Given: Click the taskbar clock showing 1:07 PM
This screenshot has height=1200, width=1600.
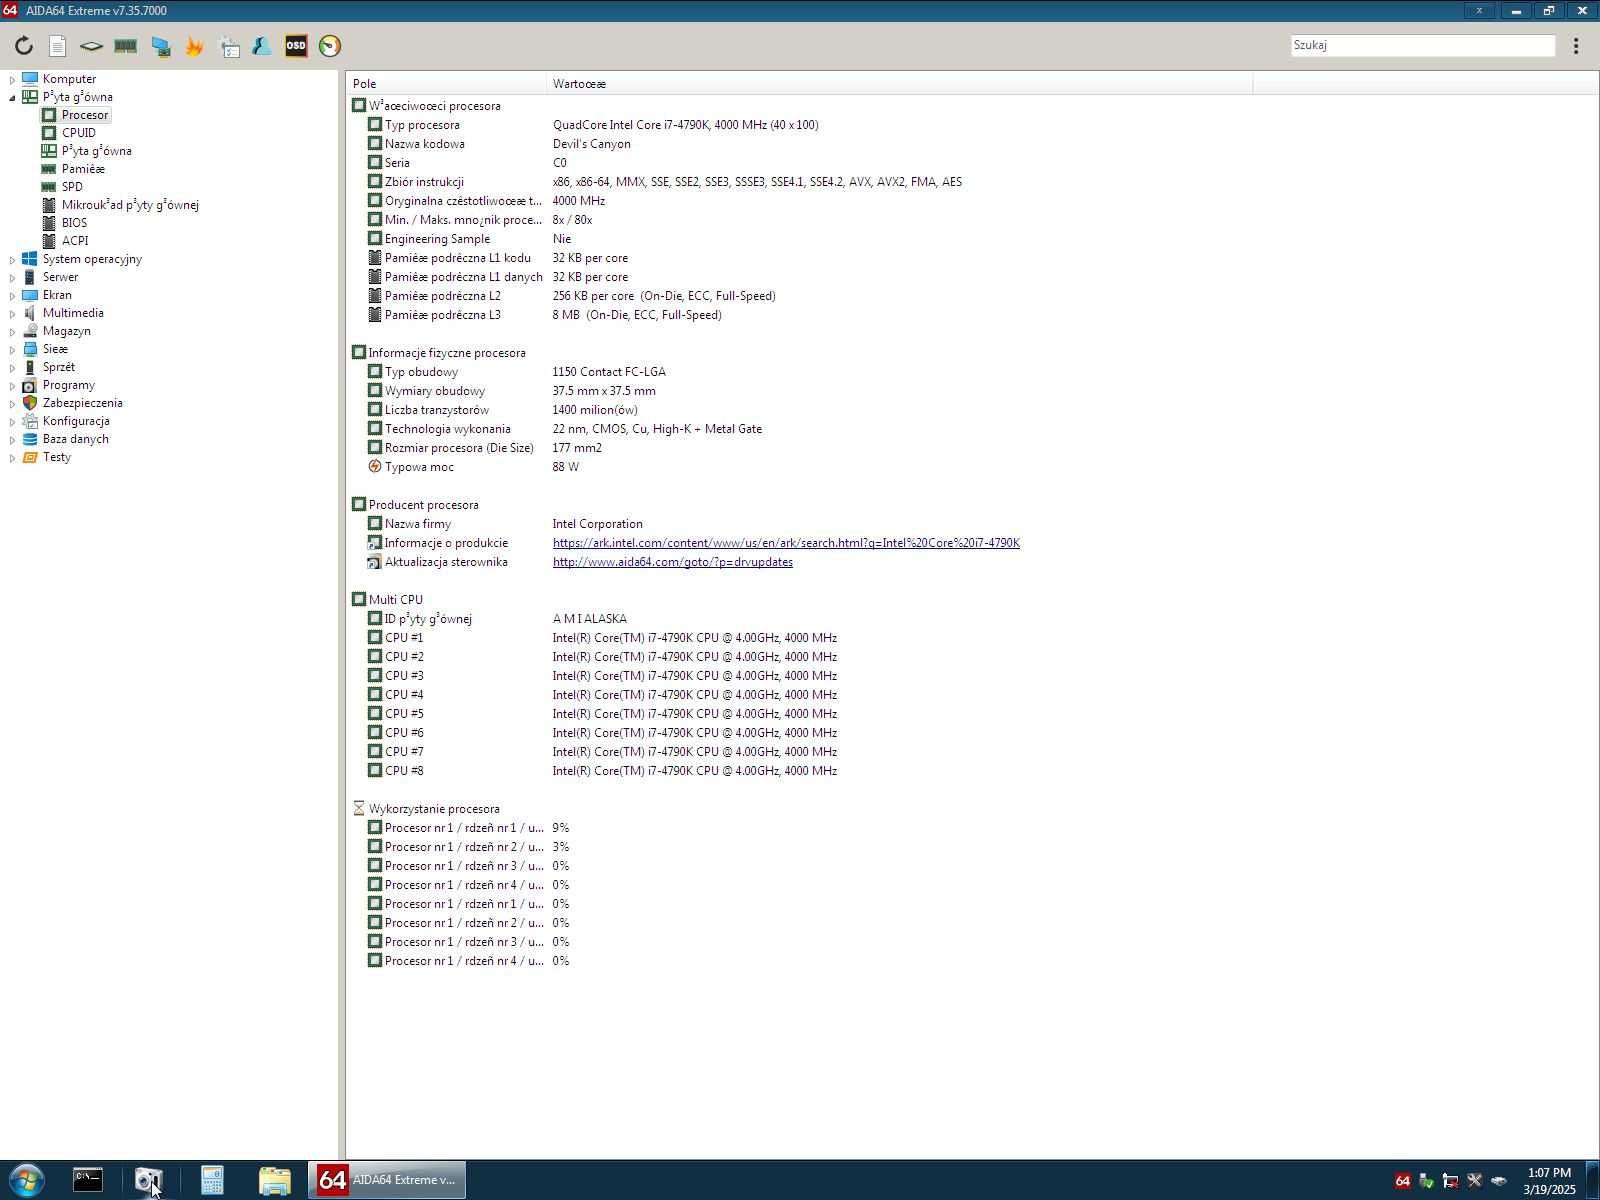Looking at the screenshot, I should tap(1549, 1181).
